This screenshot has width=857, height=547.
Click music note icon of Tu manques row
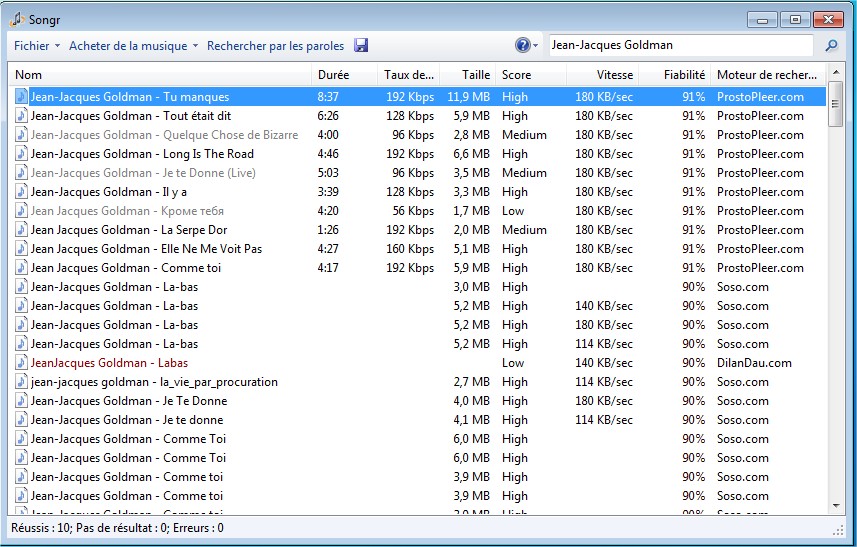pos(21,97)
